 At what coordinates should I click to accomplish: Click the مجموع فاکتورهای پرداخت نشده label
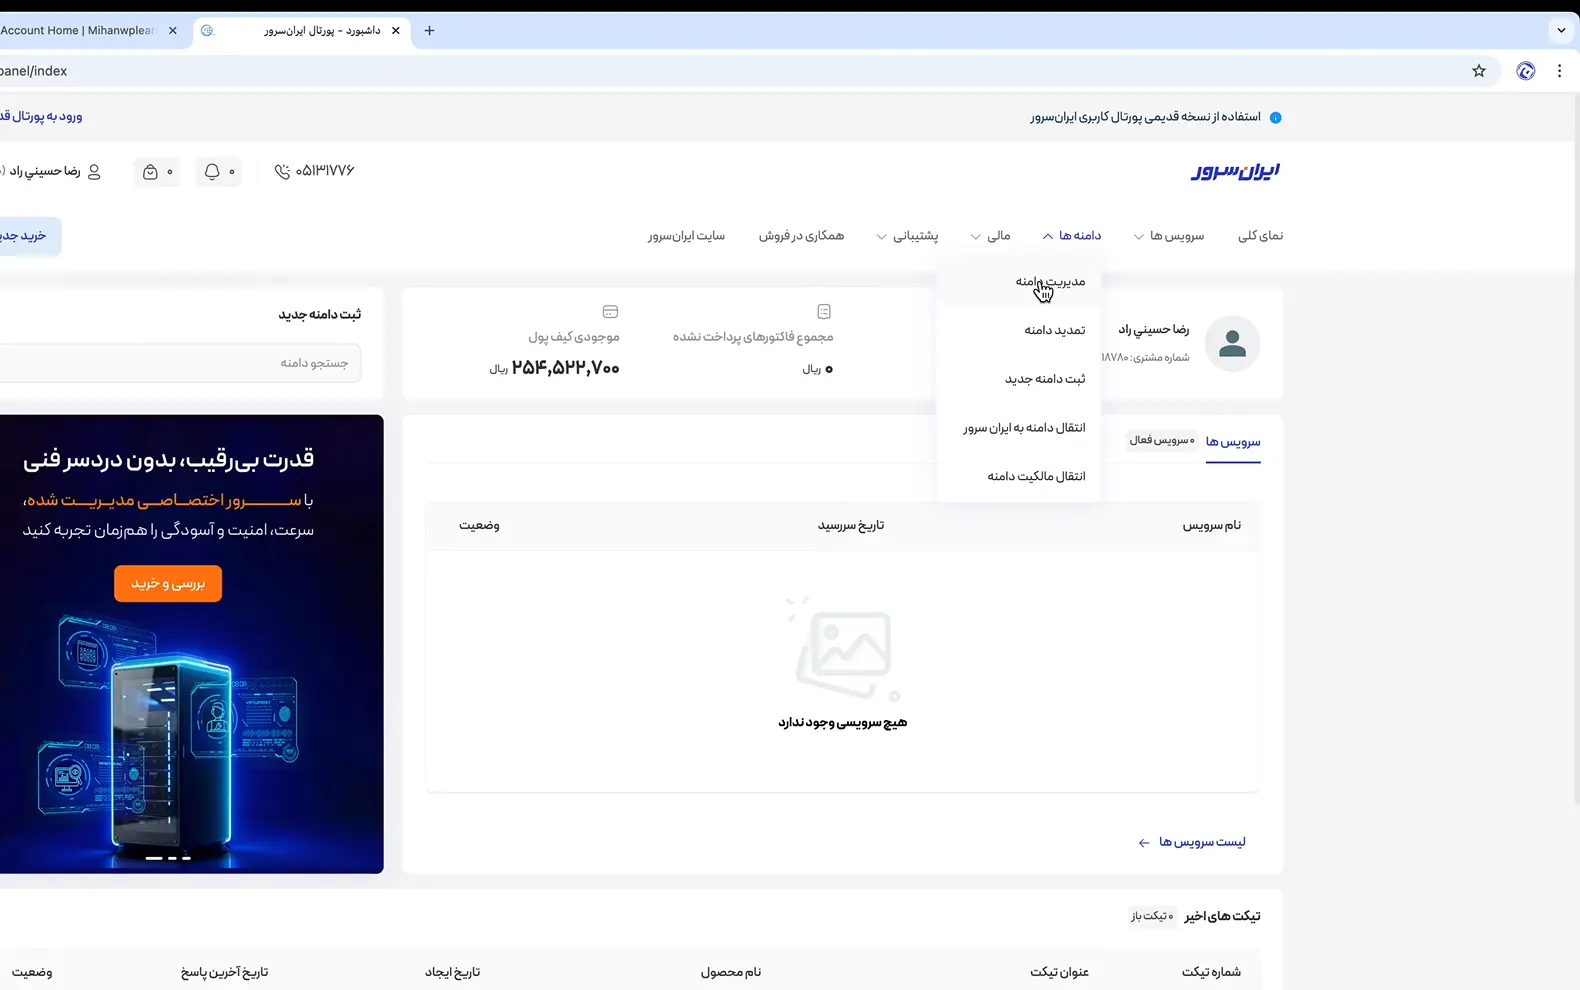tap(753, 337)
